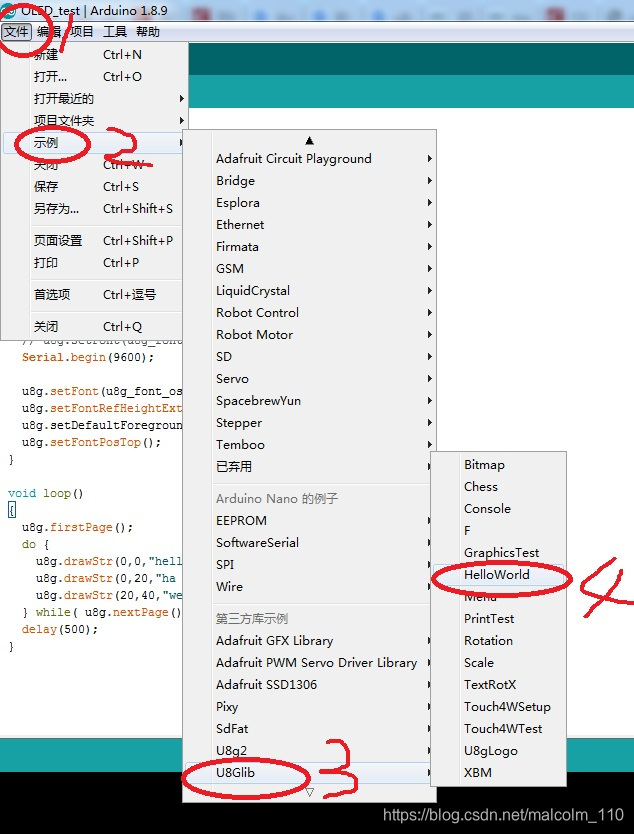
Task: Select 保存 menu entry
Action: pos(93,187)
